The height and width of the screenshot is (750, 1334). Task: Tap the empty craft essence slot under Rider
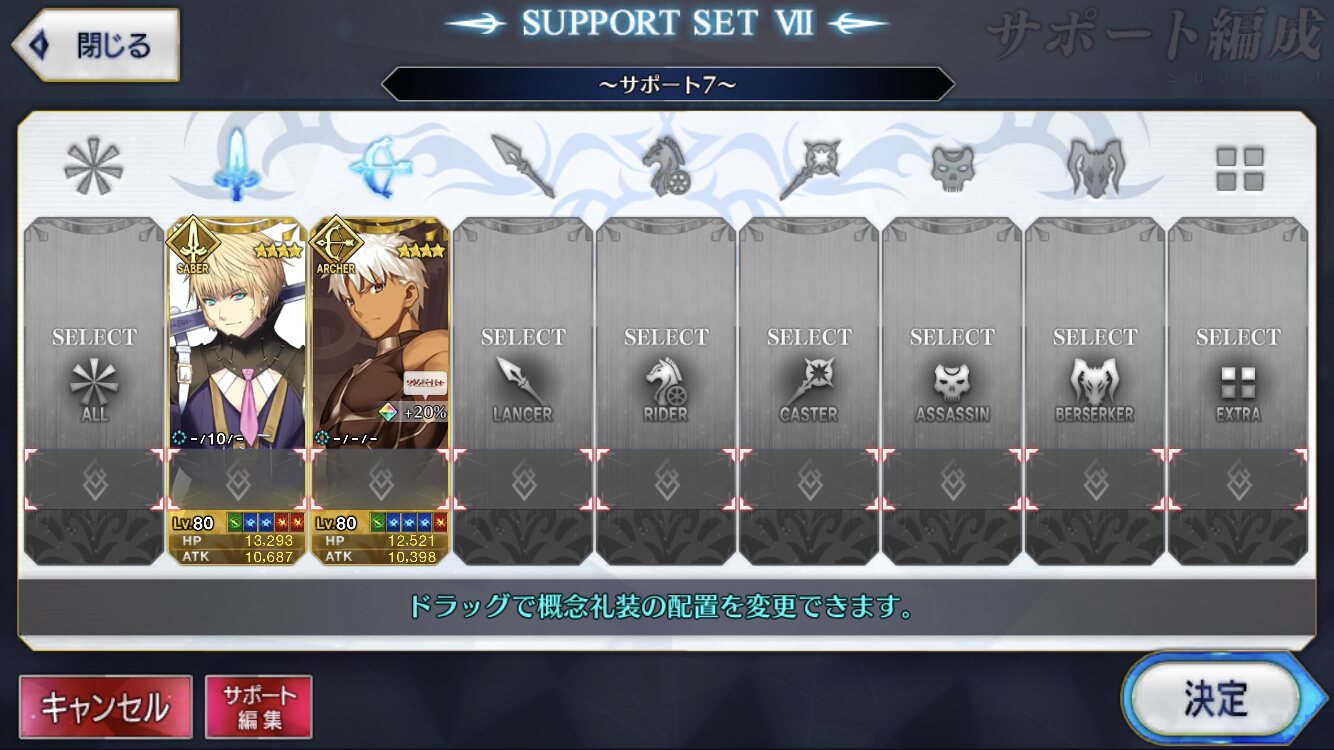click(x=666, y=480)
